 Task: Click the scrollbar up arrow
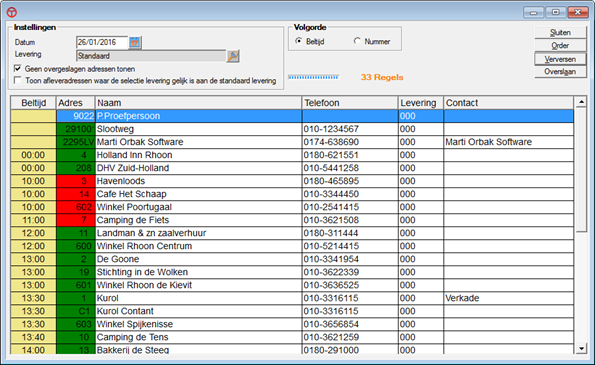click(x=581, y=102)
